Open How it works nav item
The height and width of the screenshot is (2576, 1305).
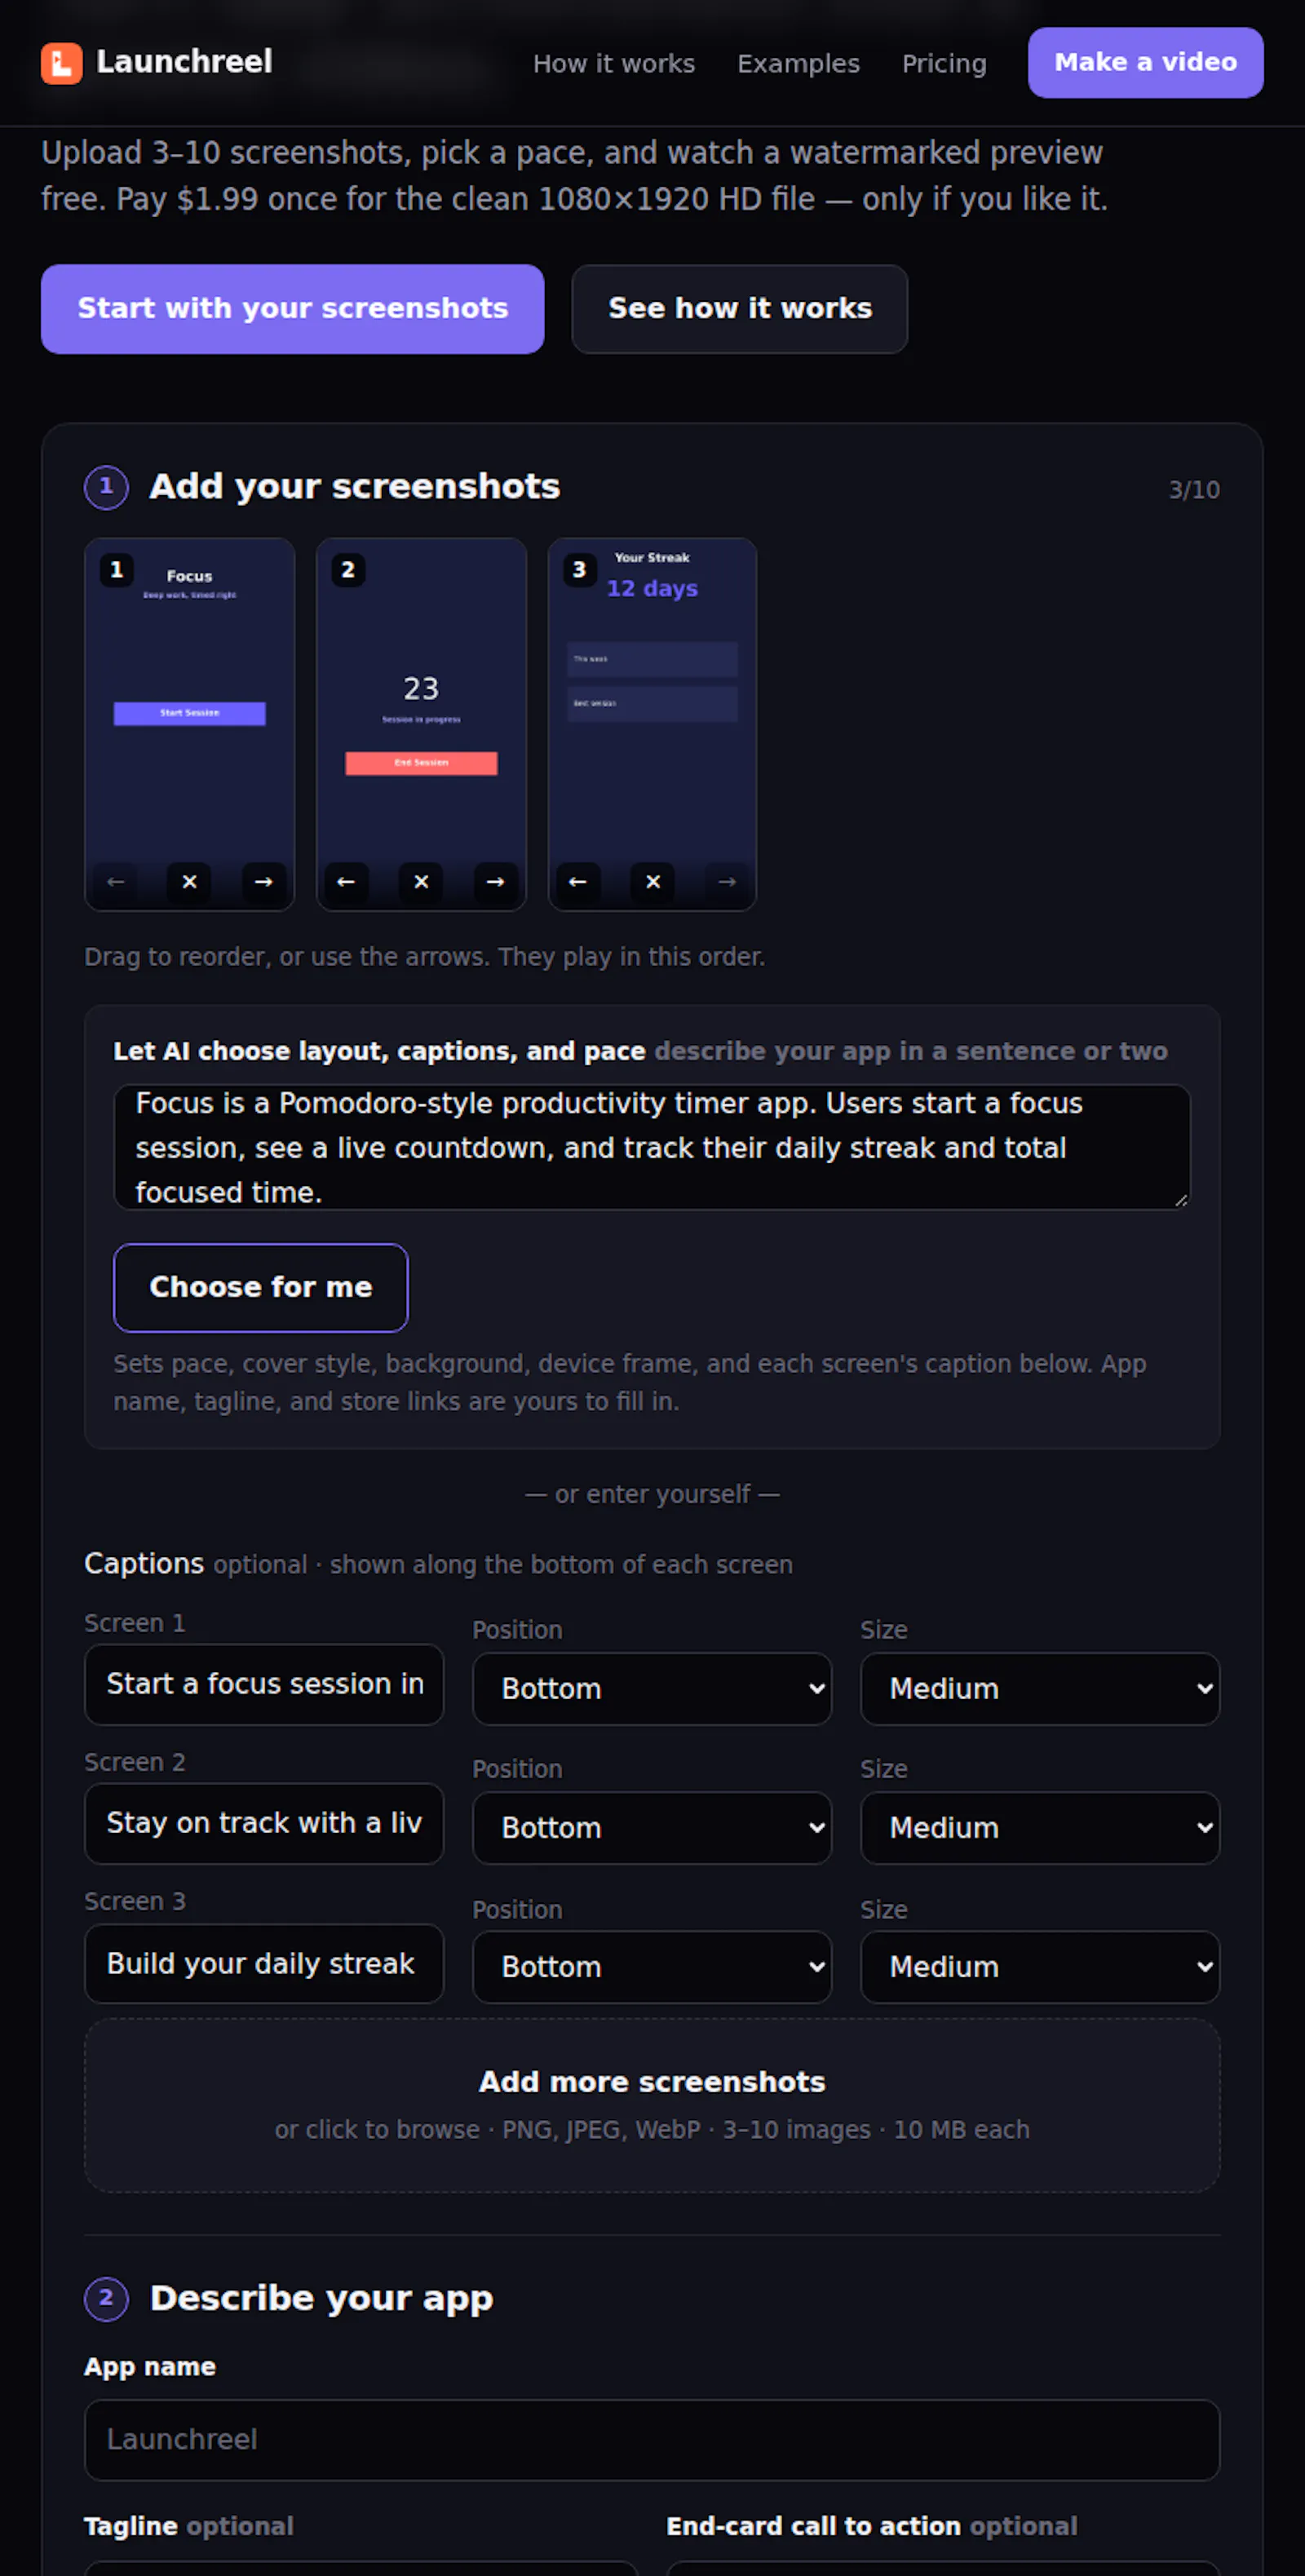(x=614, y=63)
